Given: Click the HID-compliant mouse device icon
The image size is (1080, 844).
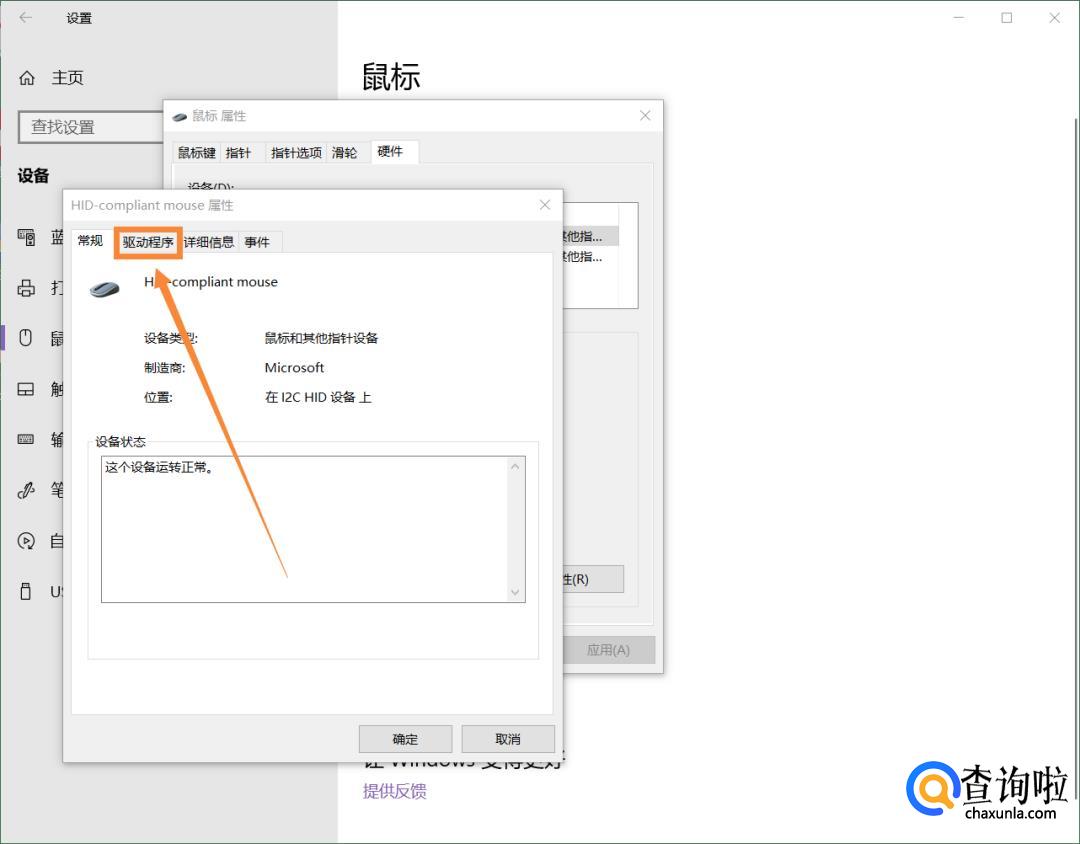Looking at the screenshot, I should 104,289.
